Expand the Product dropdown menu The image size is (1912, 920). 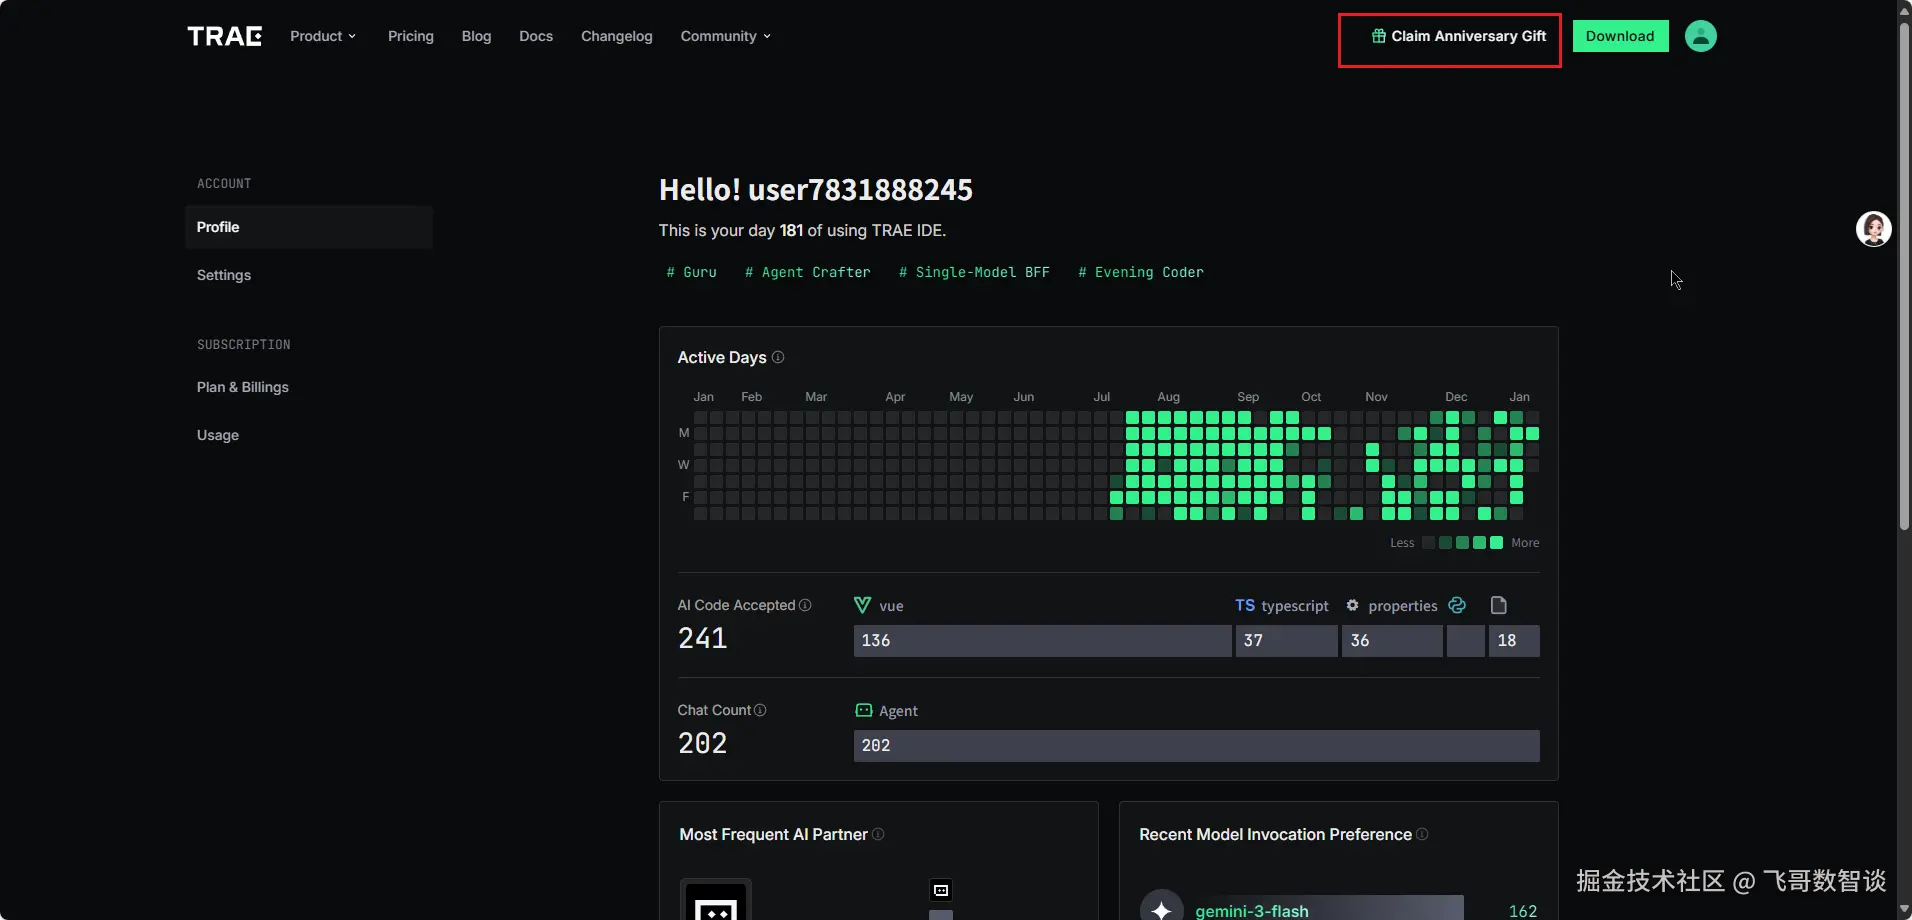click(x=322, y=36)
